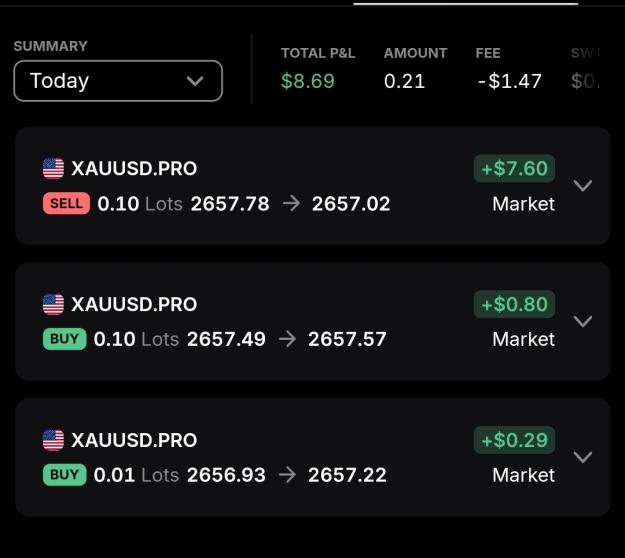Click the BUY badge on 0.01 lots trade
The width and height of the screenshot is (625, 558).
click(x=65, y=475)
